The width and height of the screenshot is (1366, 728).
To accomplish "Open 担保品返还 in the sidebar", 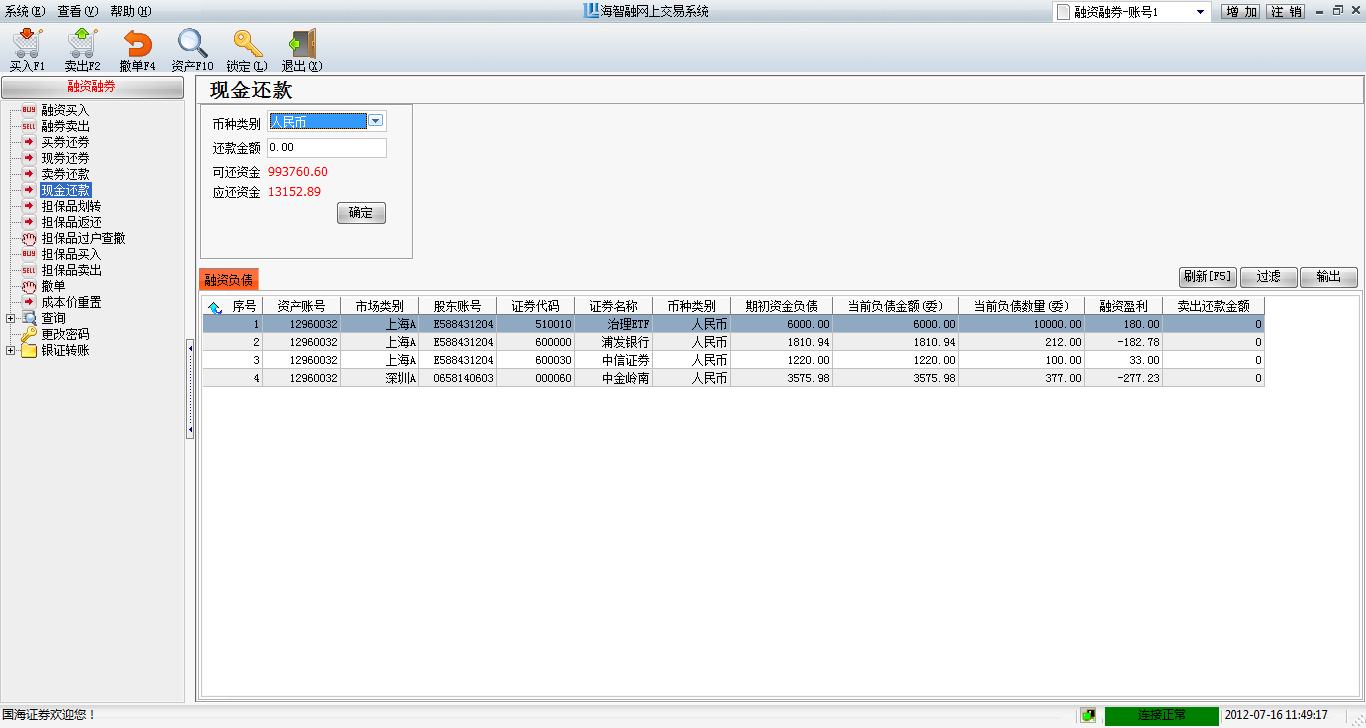I will coord(71,222).
